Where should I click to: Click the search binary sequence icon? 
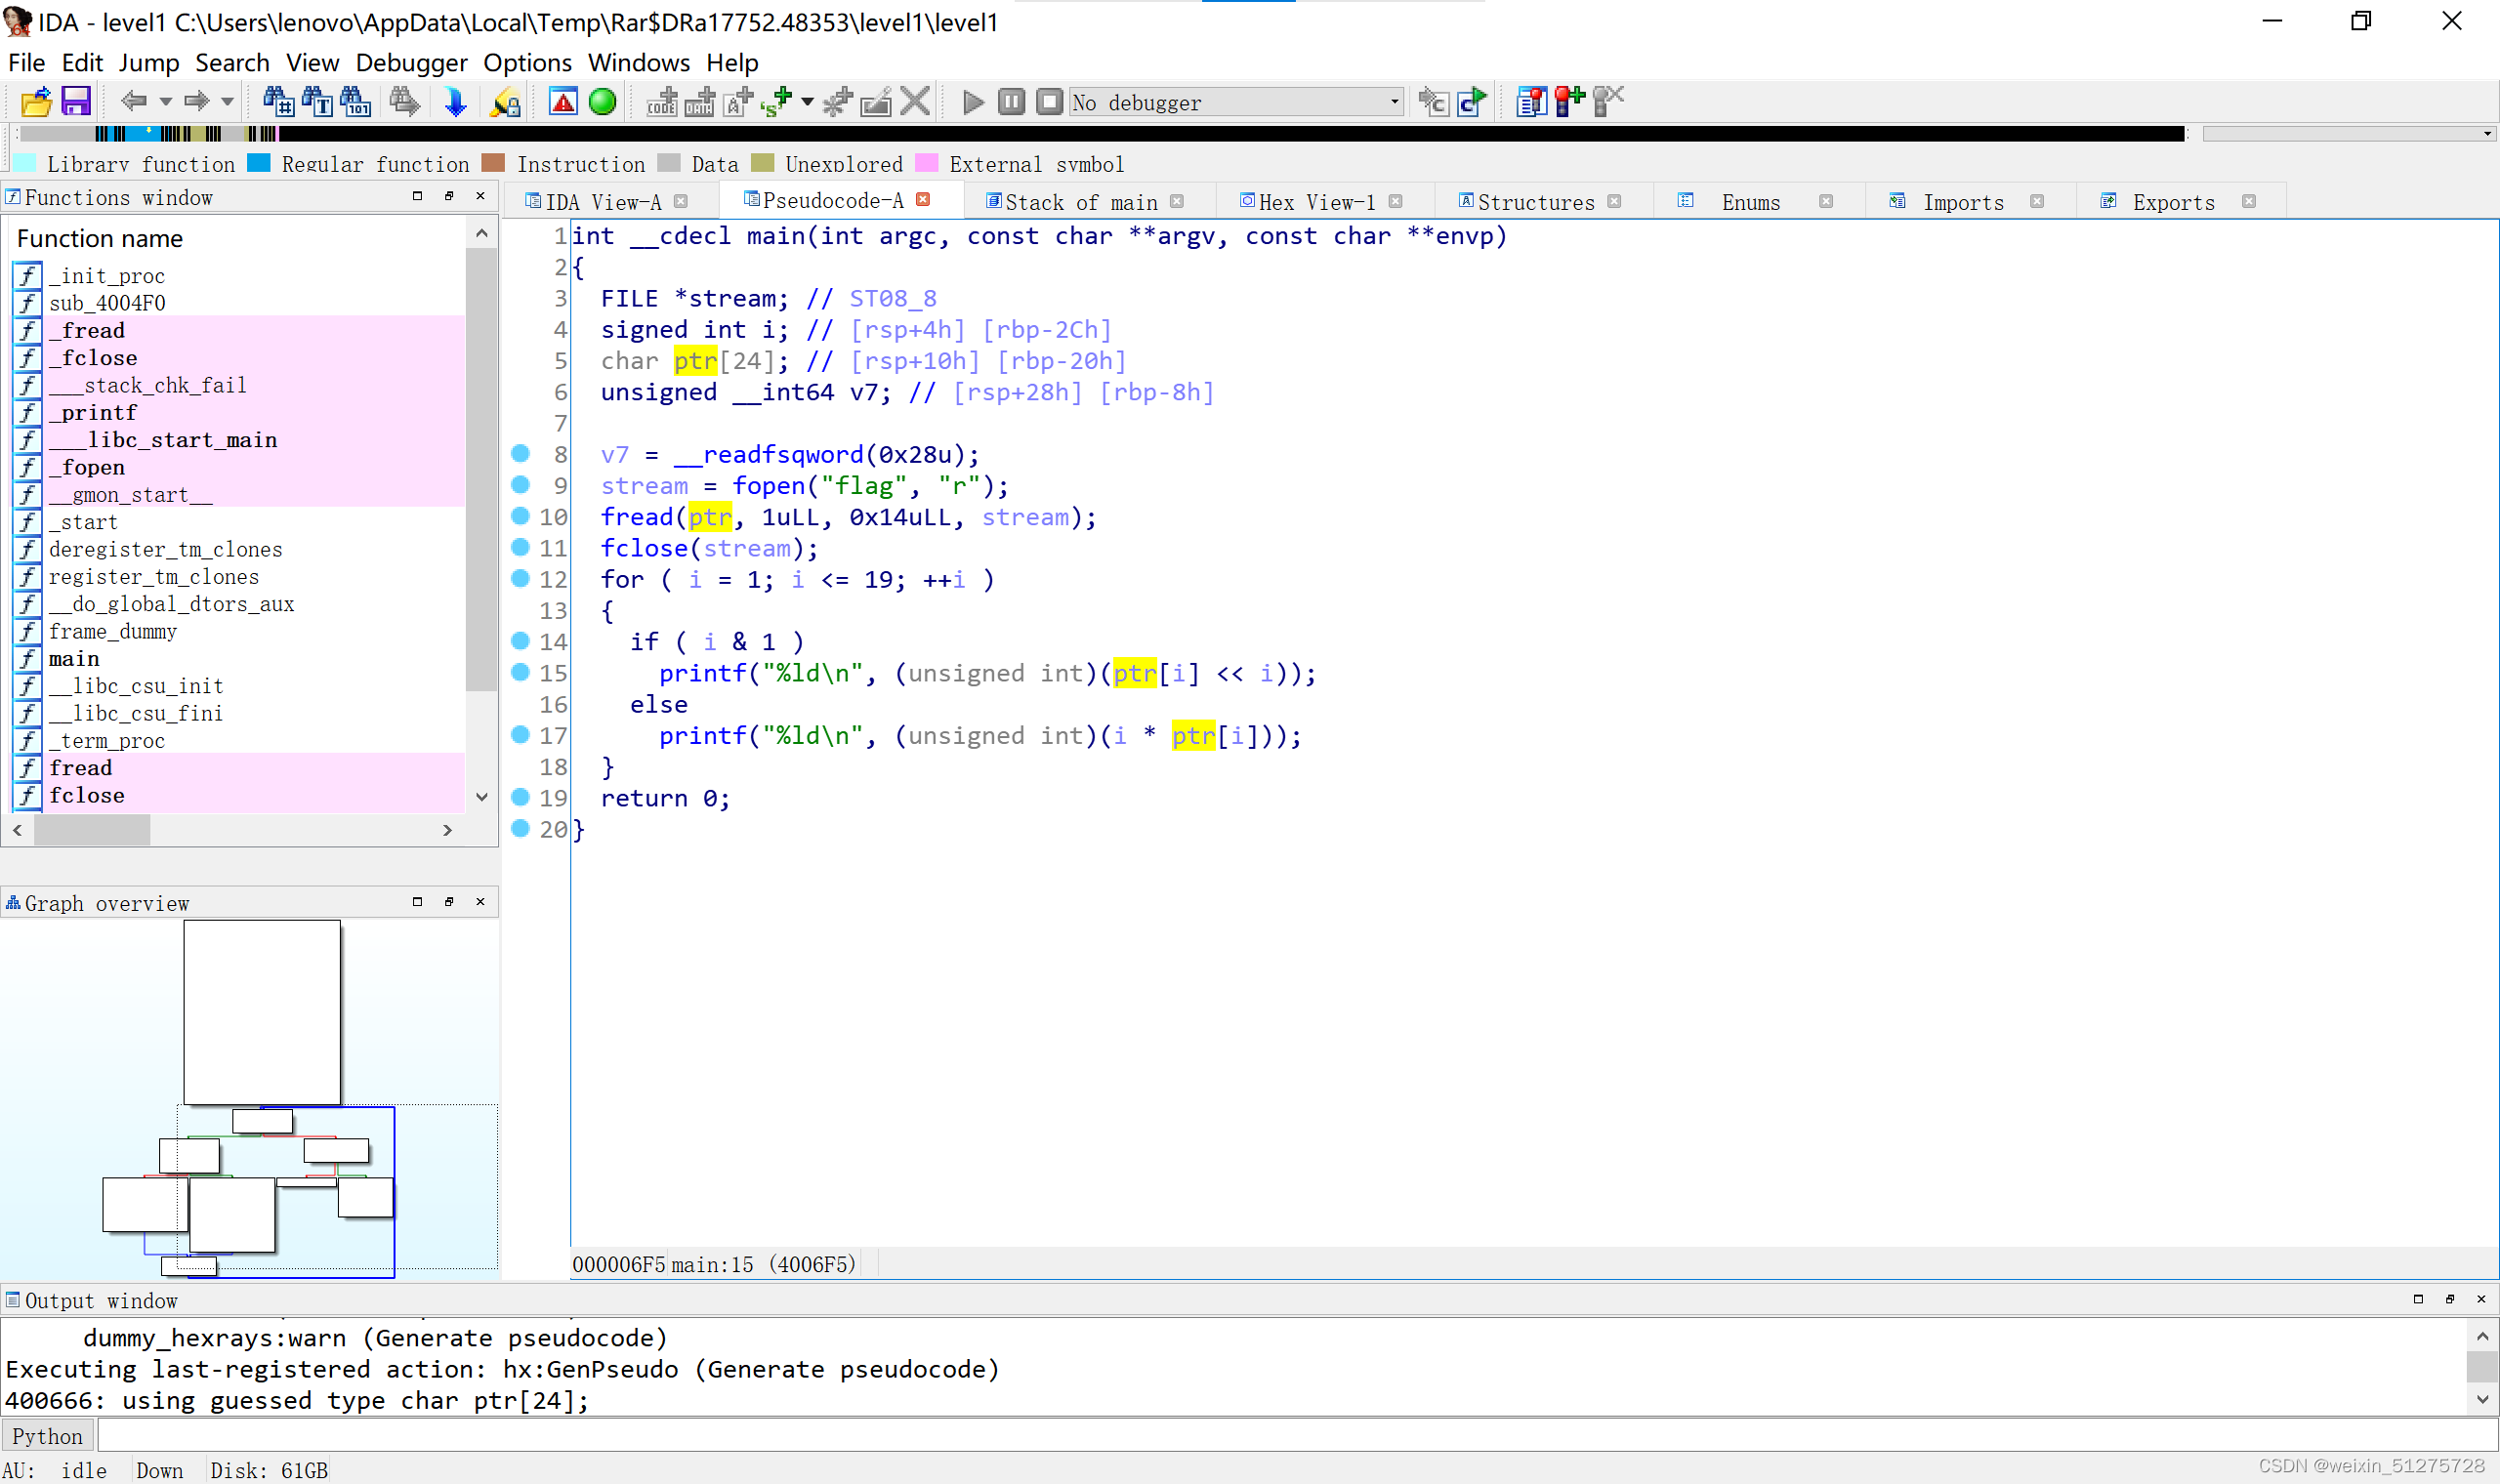[x=356, y=102]
